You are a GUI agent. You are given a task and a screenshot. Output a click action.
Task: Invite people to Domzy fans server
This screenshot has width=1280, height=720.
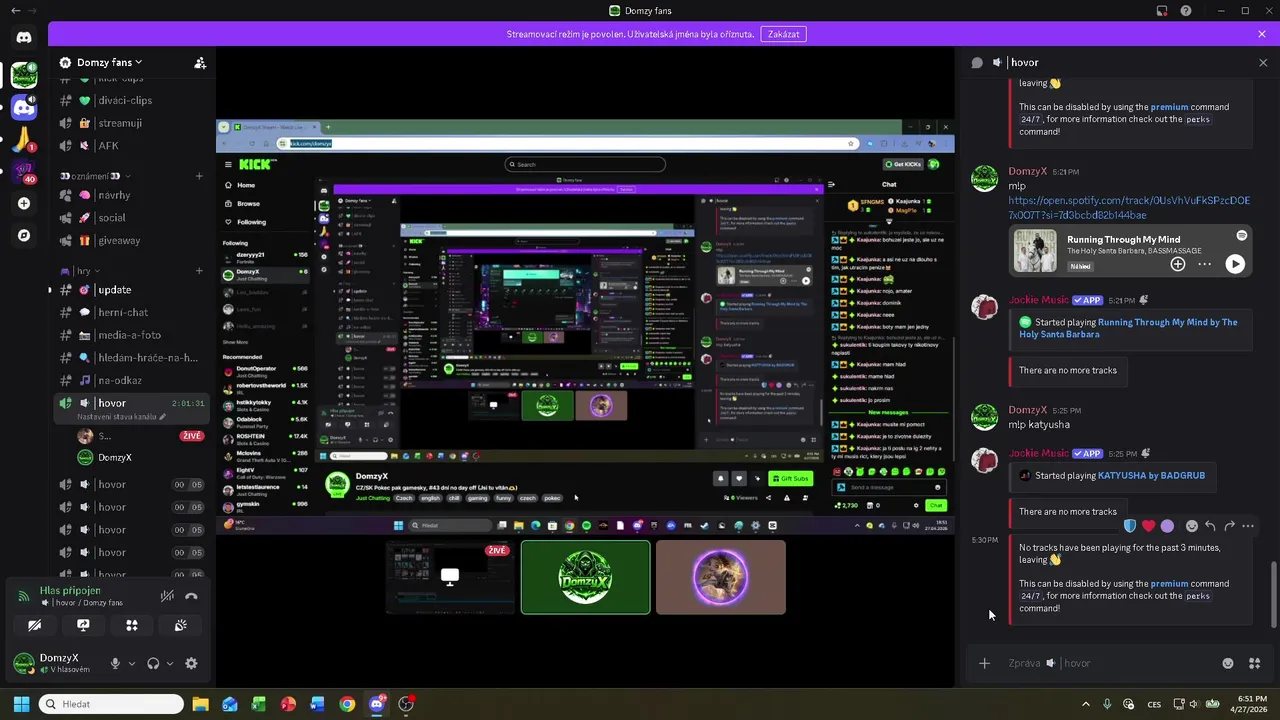point(200,62)
